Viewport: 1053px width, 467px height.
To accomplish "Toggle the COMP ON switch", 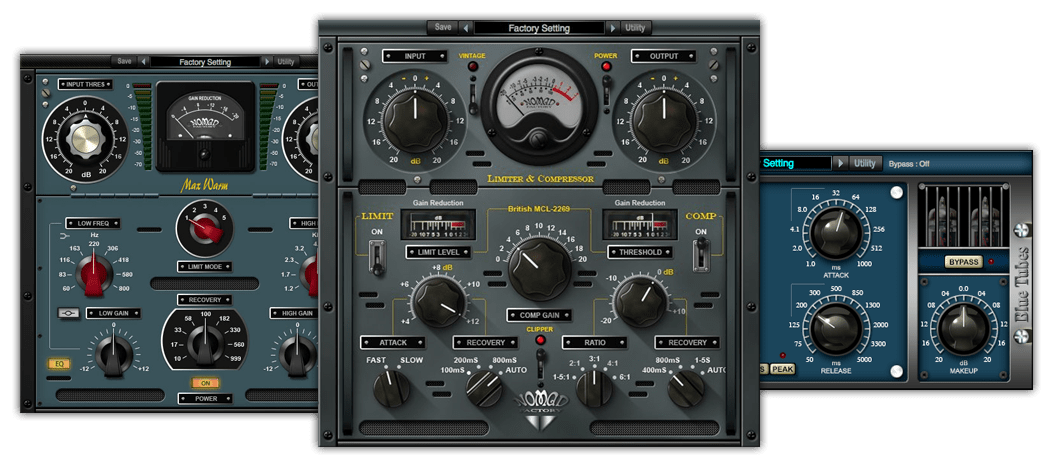I will pyautogui.click(x=701, y=257).
